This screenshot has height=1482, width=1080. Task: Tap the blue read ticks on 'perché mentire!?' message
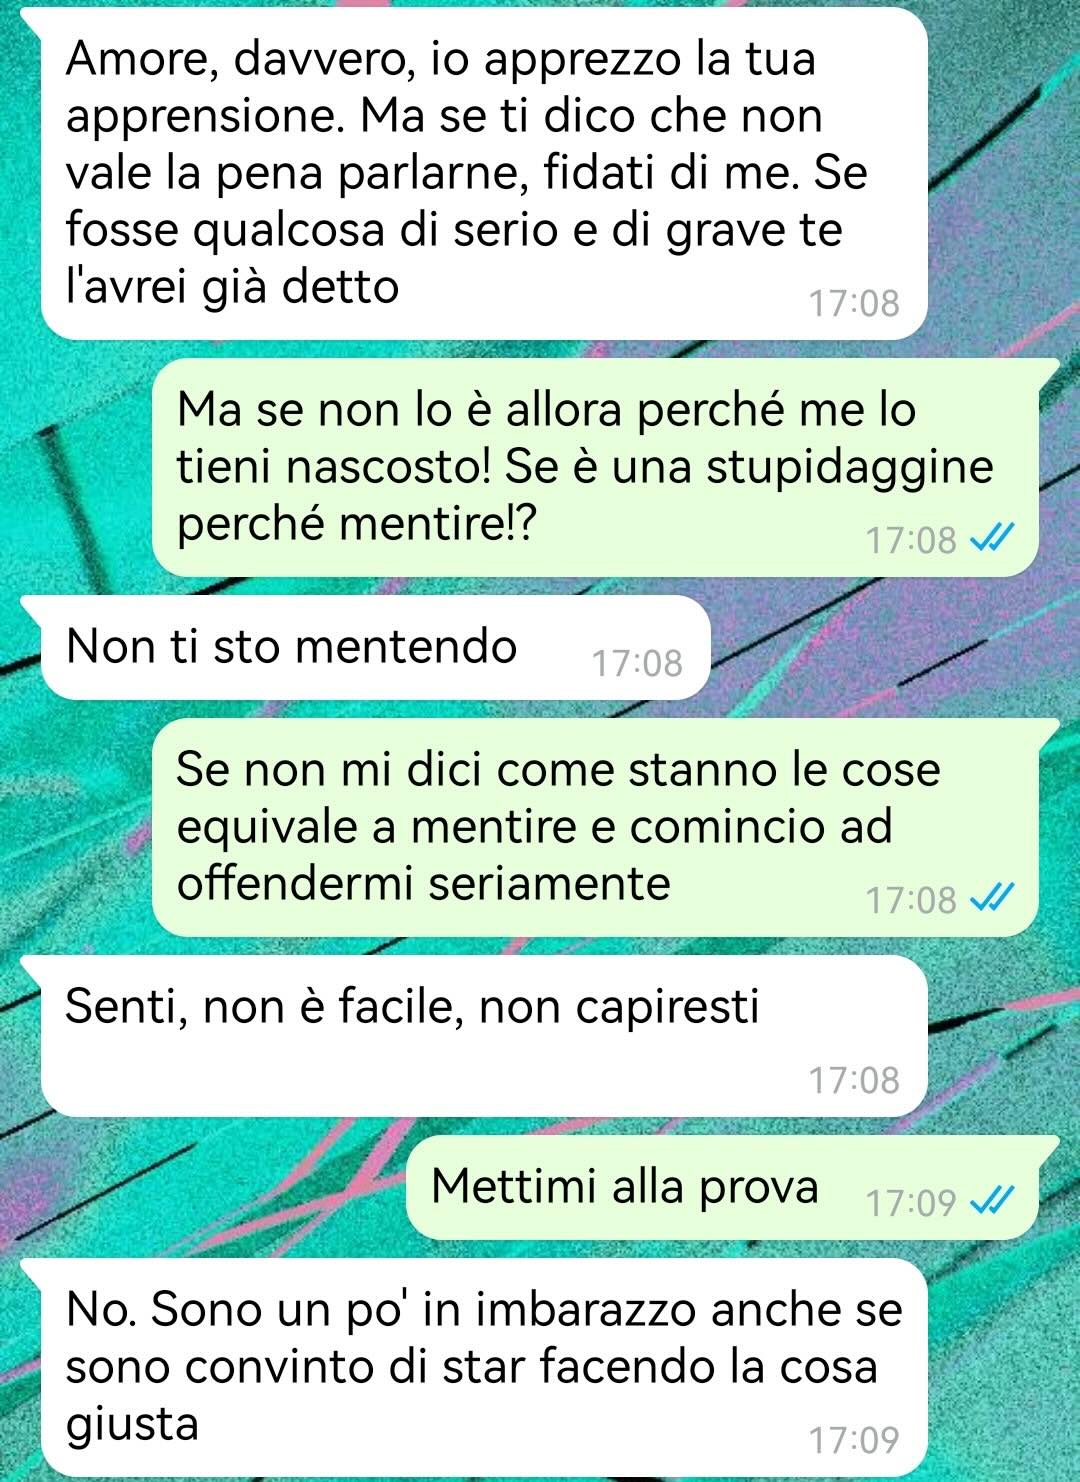993,540
